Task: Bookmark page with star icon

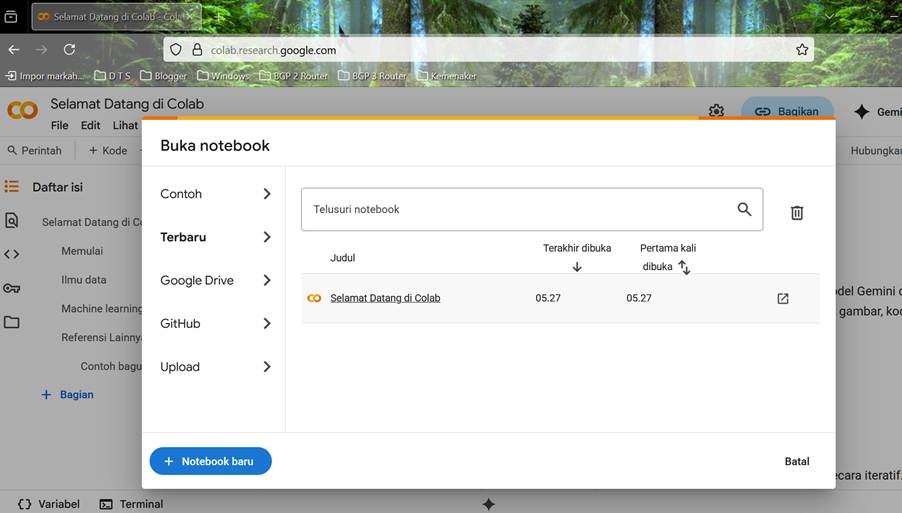Action: tap(802, 49)
